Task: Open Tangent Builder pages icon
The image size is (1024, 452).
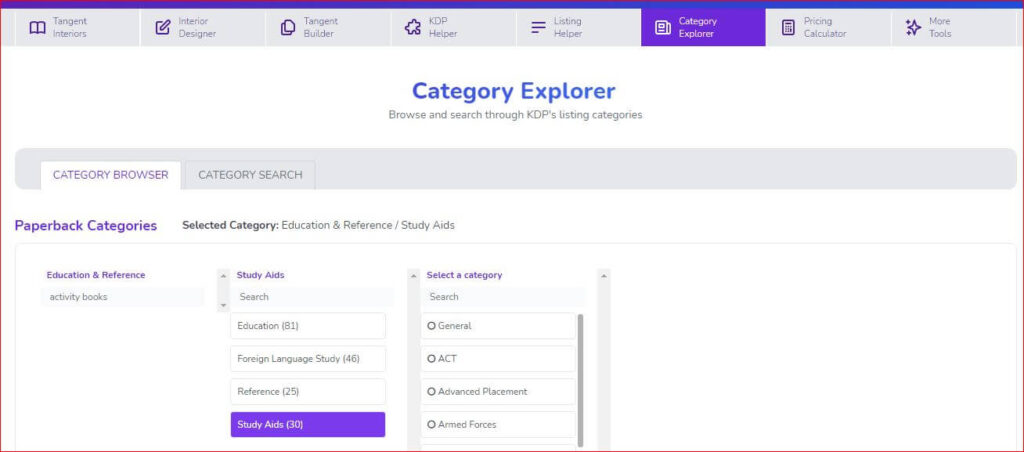Action: click(x=287, y=27)
